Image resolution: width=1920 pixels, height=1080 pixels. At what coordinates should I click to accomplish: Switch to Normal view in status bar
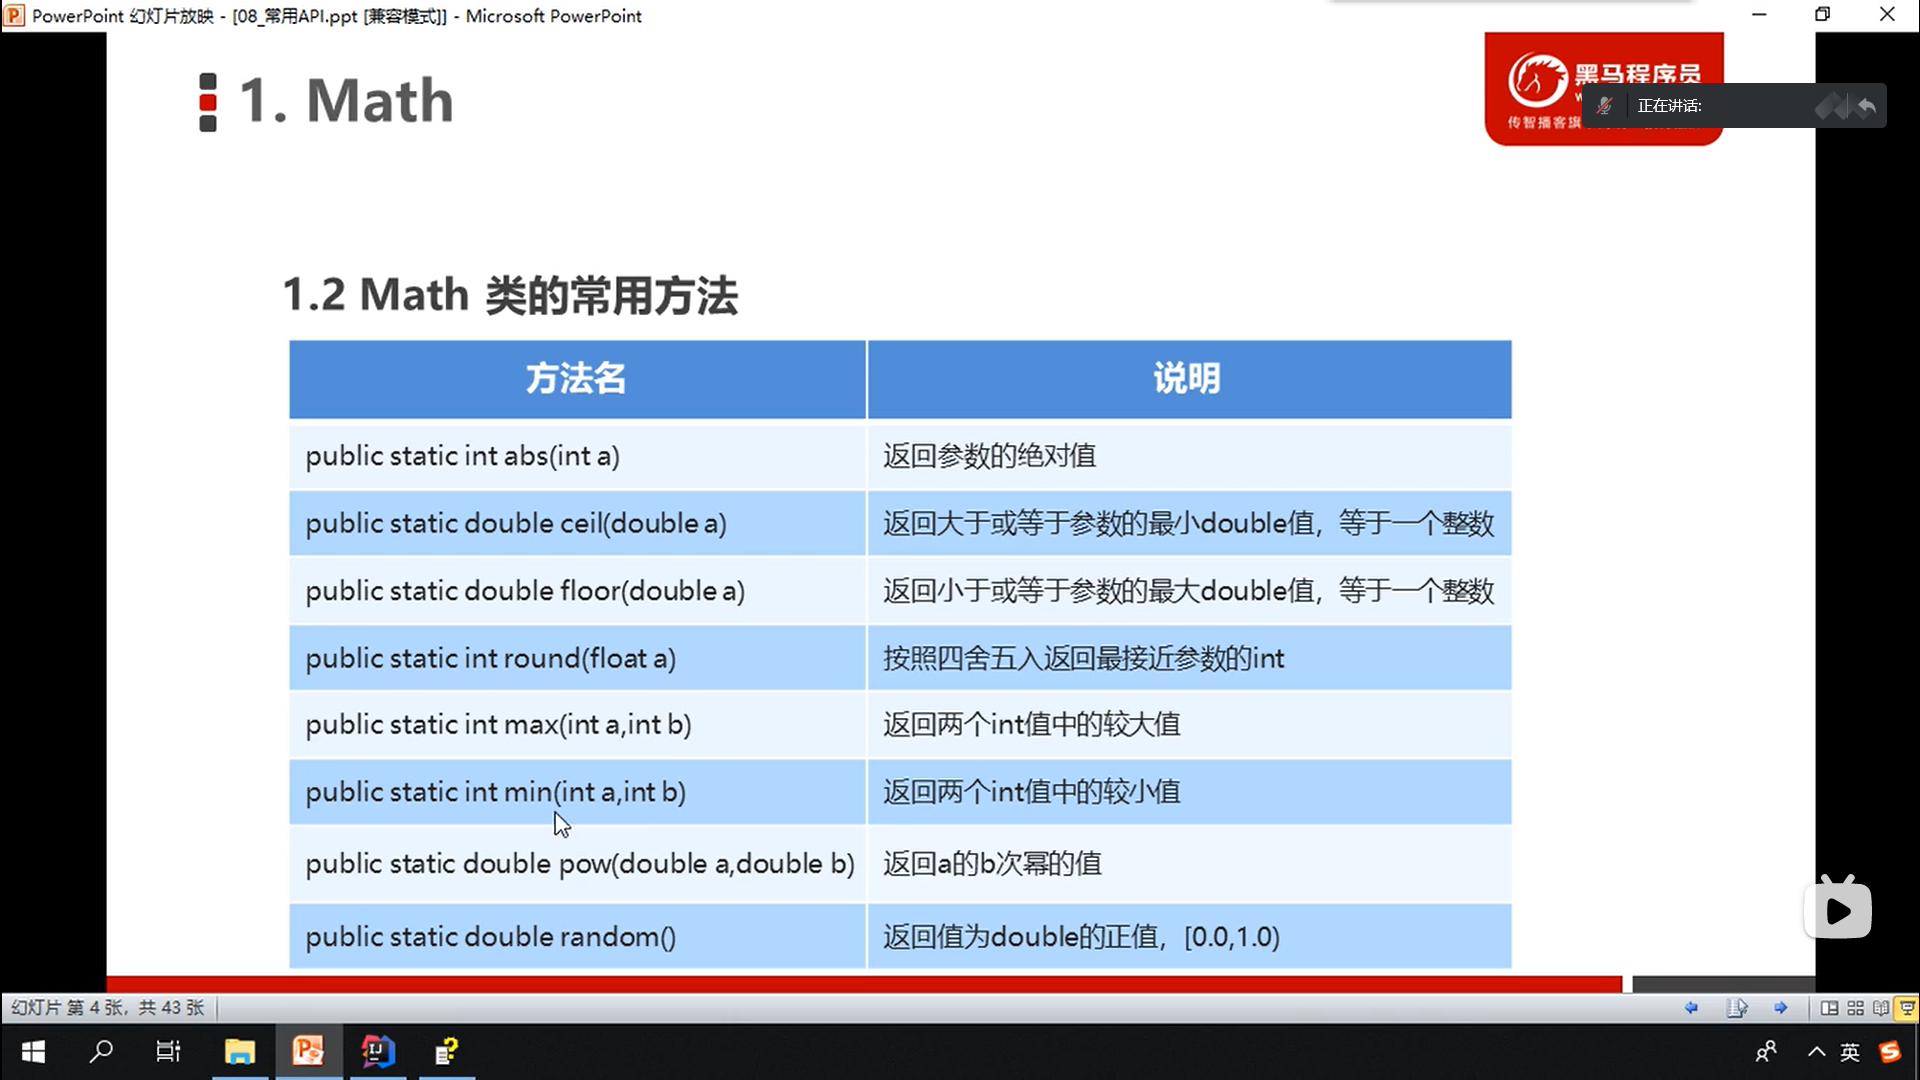coord(1829,1008)
